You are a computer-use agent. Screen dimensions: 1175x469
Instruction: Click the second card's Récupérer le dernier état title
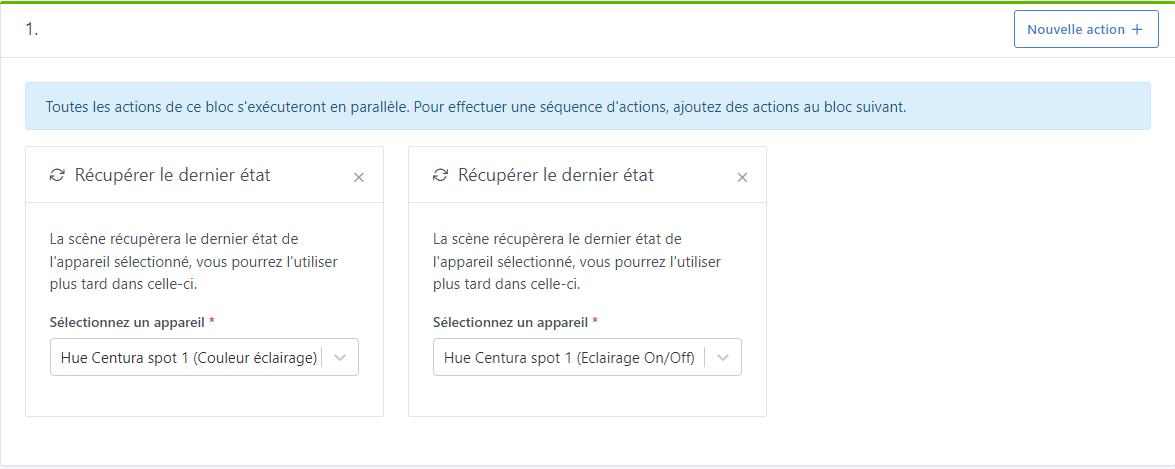555,175
